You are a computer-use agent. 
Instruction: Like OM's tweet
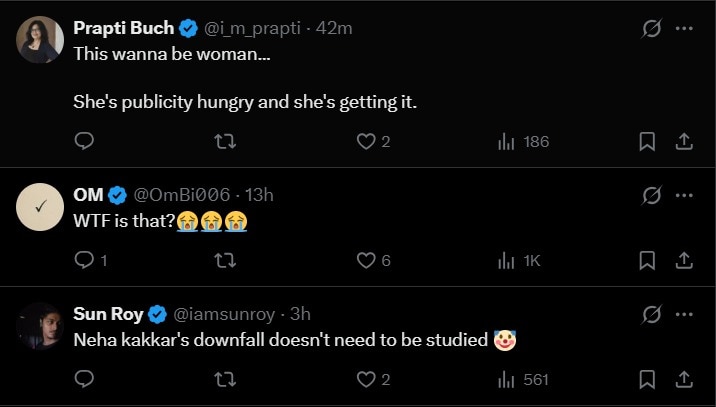(x=367, y=260)
